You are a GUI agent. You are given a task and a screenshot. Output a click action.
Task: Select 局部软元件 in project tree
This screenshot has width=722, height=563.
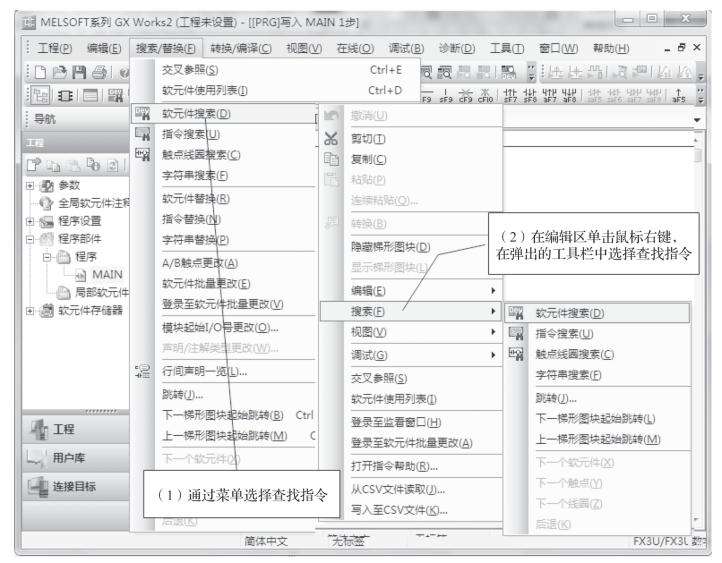[101, 292]
